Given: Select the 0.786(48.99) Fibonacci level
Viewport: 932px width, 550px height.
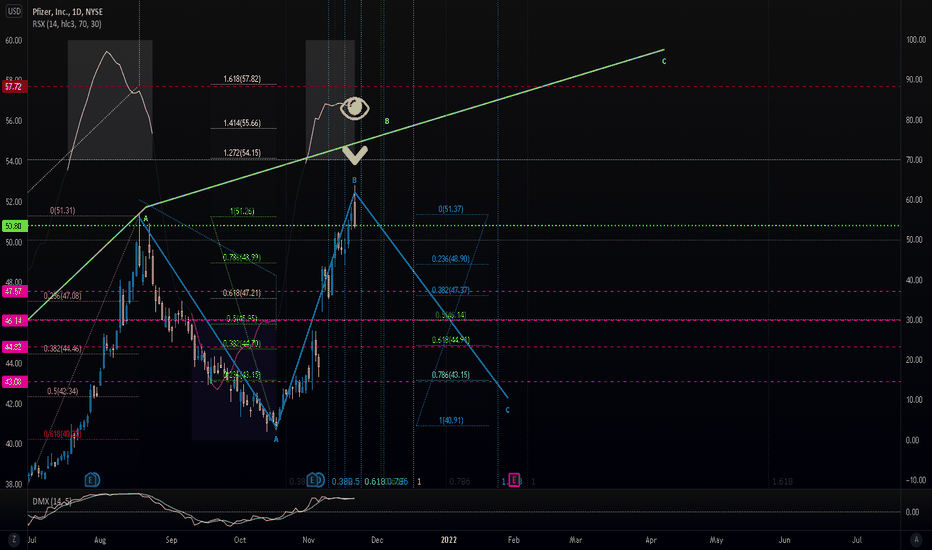Looking at the screenshot, I should click(241, 257).
